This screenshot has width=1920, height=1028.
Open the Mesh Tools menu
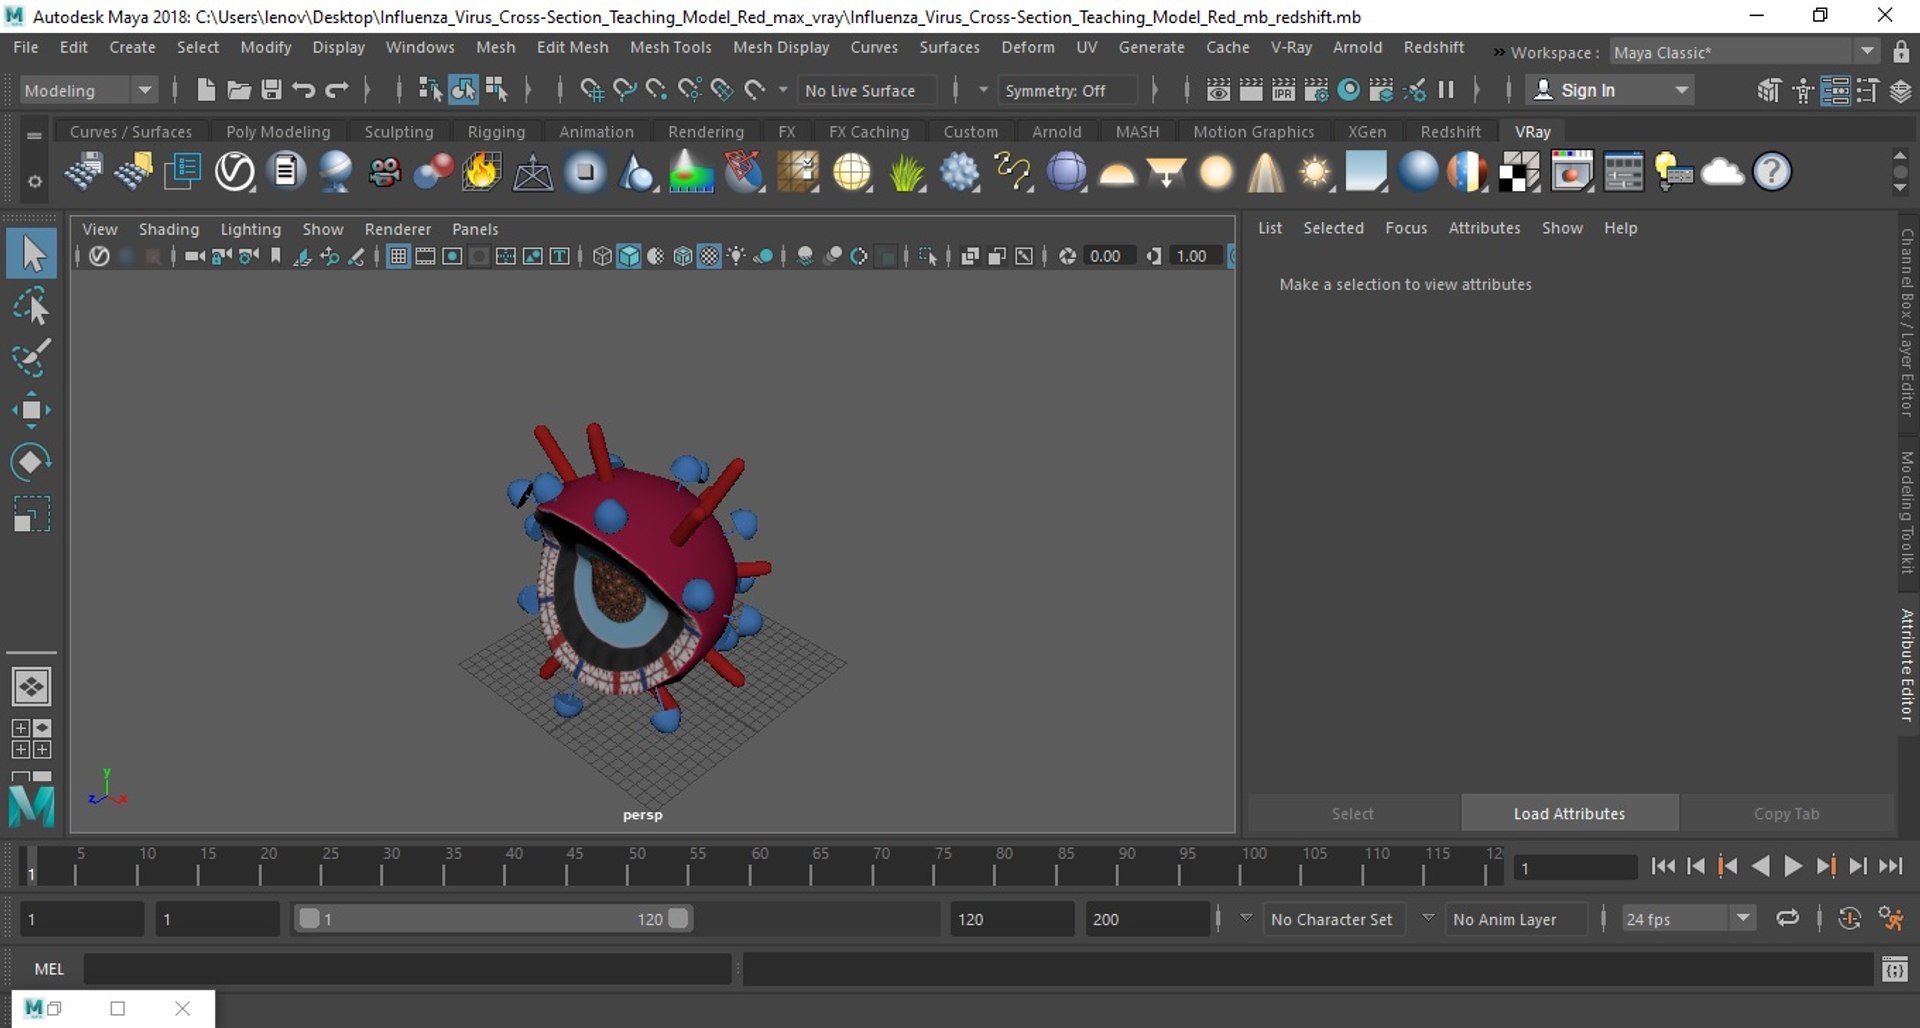coord(670,47)
